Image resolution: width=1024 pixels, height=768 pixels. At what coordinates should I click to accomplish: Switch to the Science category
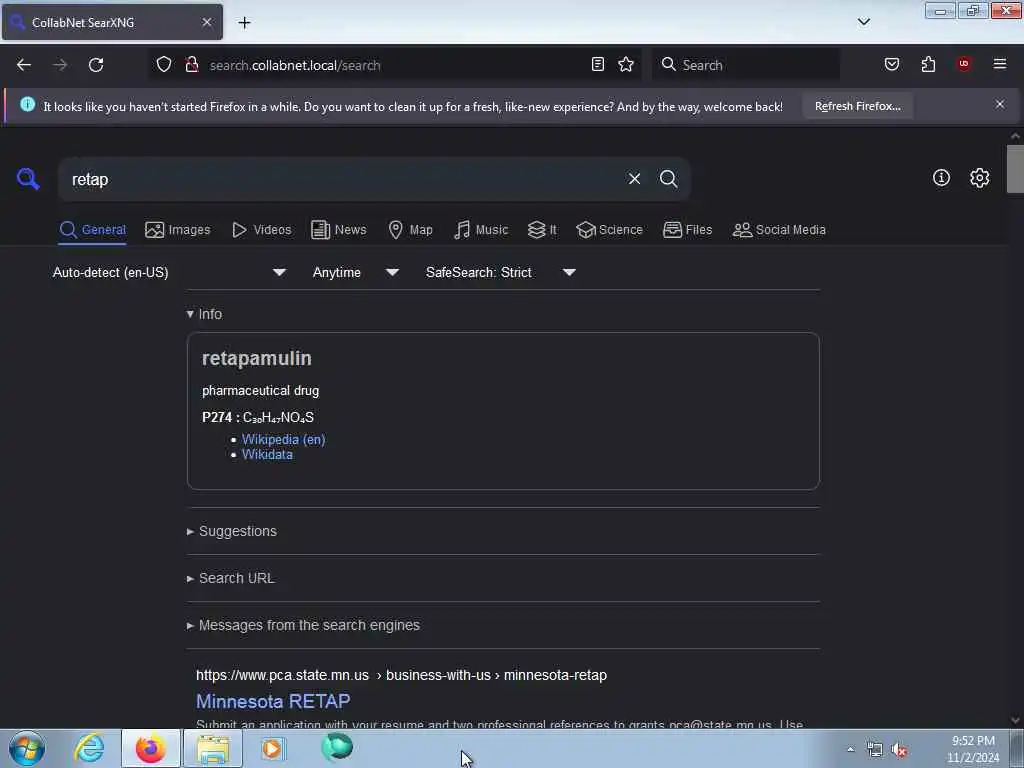pyautogui.click(x=609, y=230)
